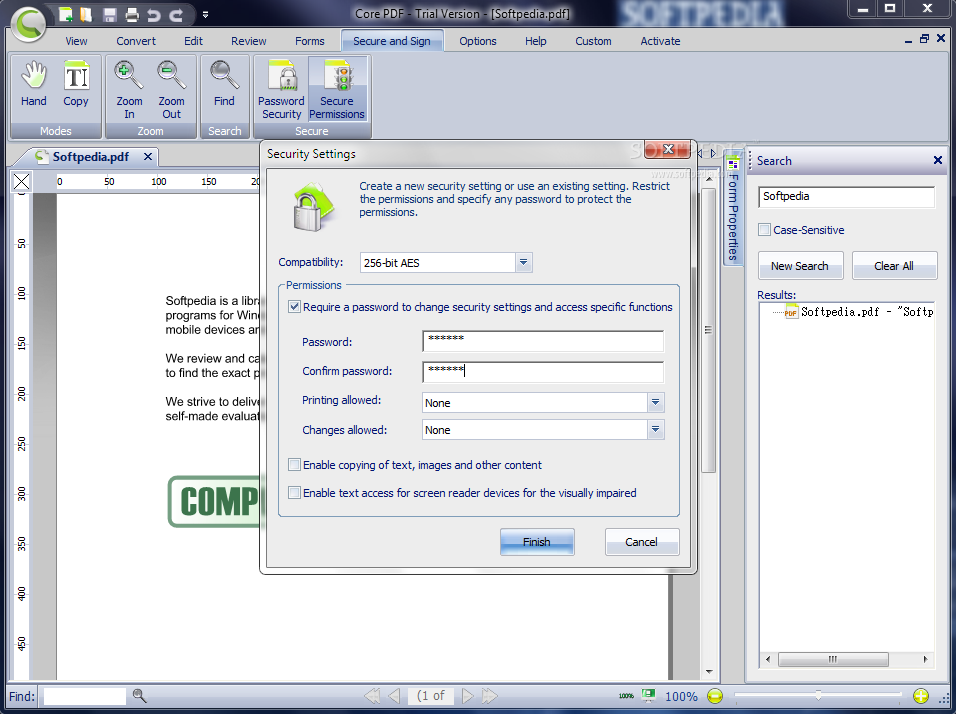Close the Security Settings dialog
This screenshot has height=714, width=956.
(x=668, y=149)
